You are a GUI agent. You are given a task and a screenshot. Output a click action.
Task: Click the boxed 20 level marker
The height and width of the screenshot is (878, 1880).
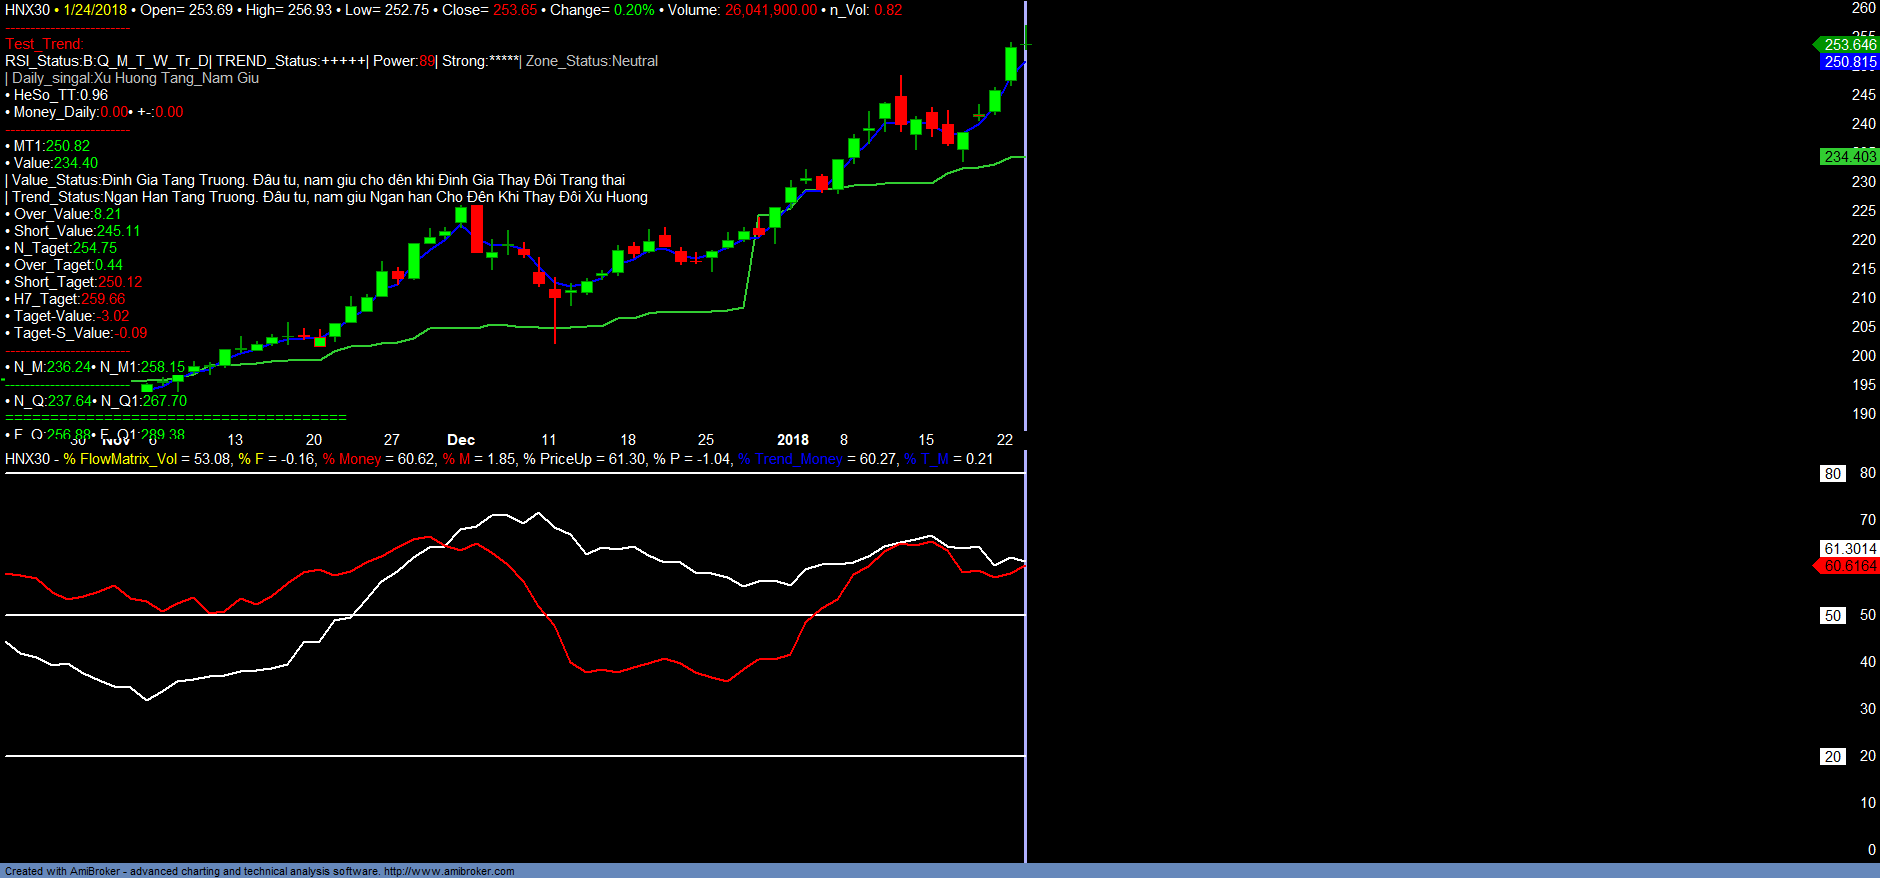pyautogui.click(x=1832, y=757)
